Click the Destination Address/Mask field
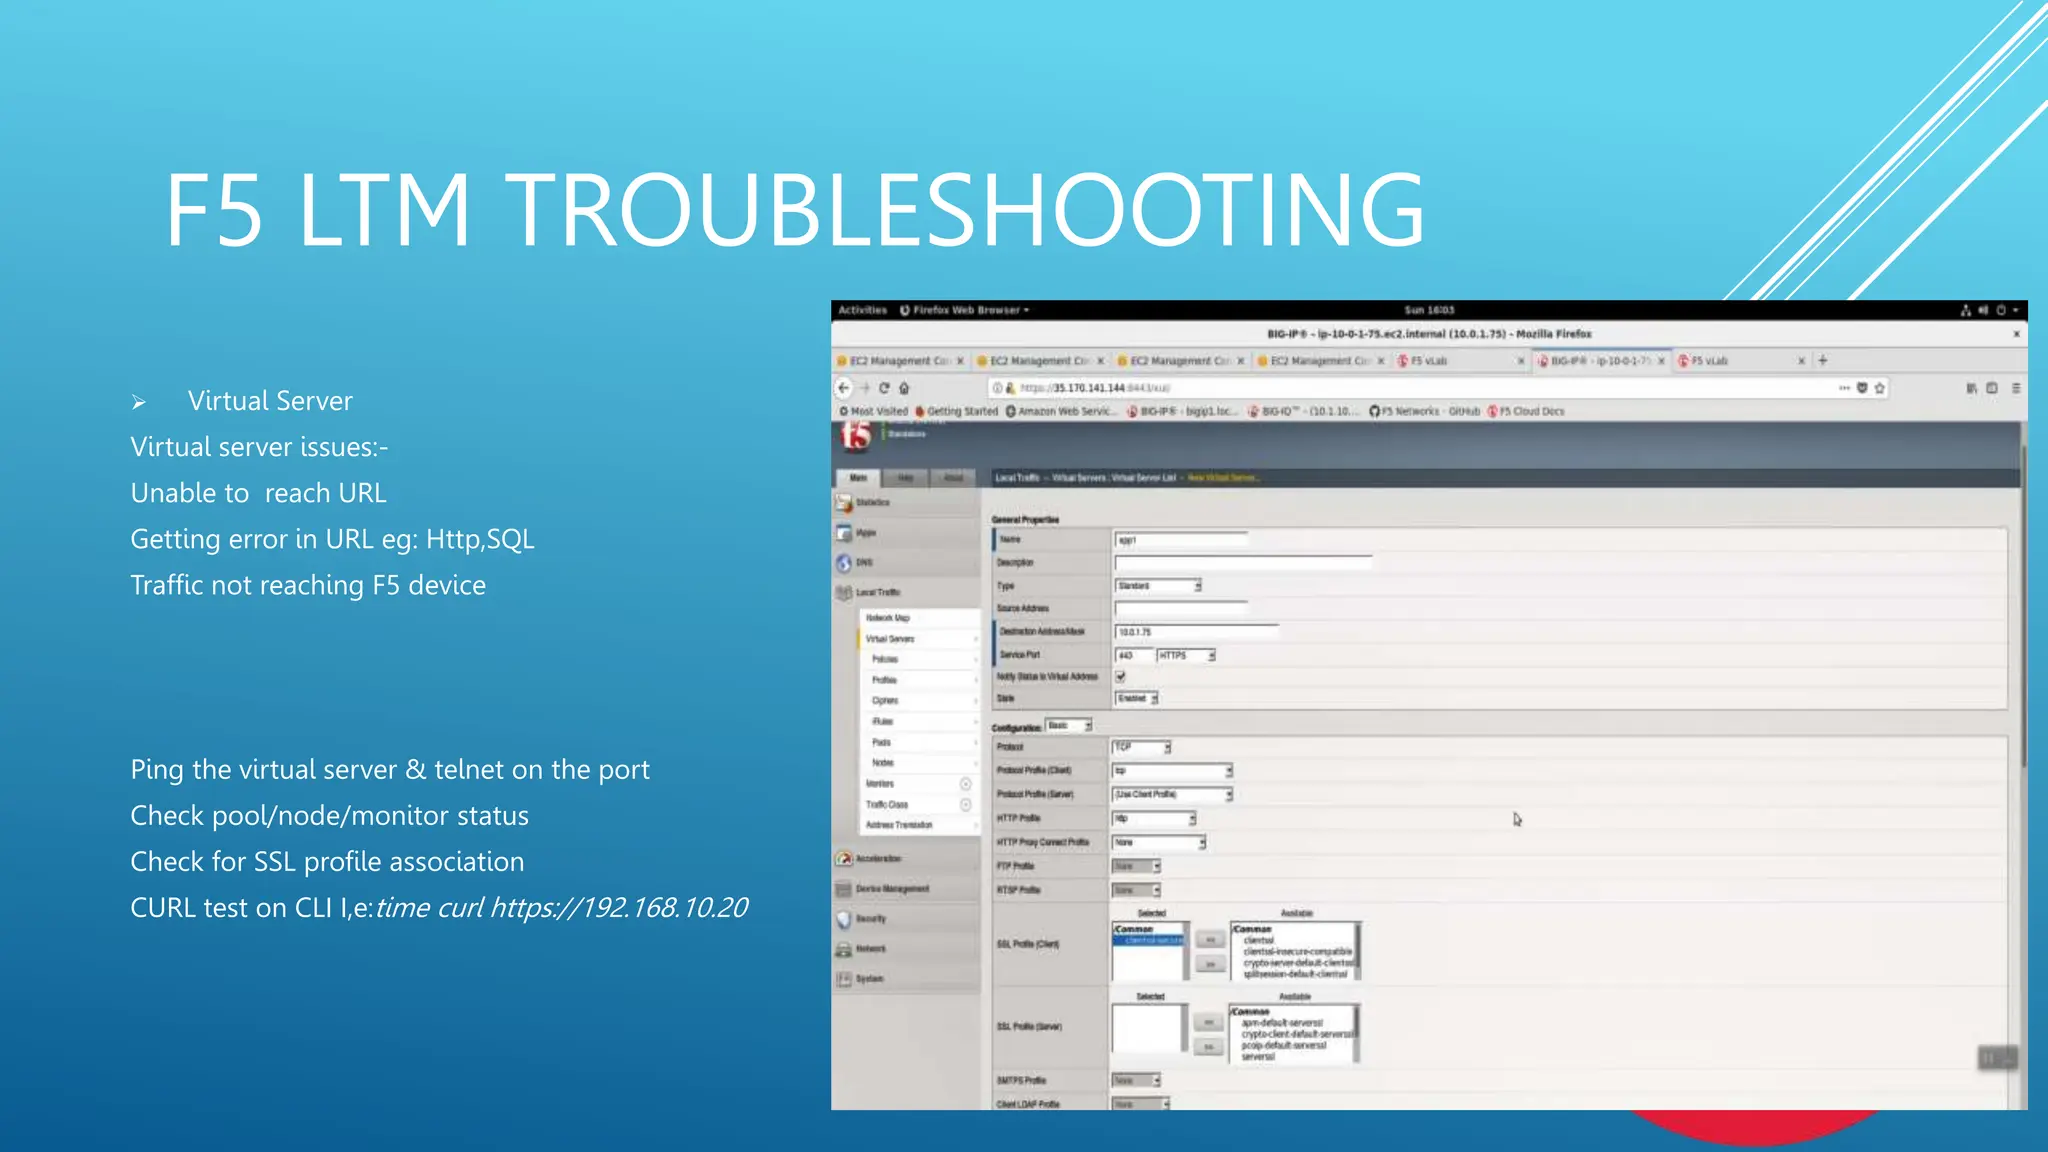Screen dimensions: 2048x1152 click(1197, 632)
